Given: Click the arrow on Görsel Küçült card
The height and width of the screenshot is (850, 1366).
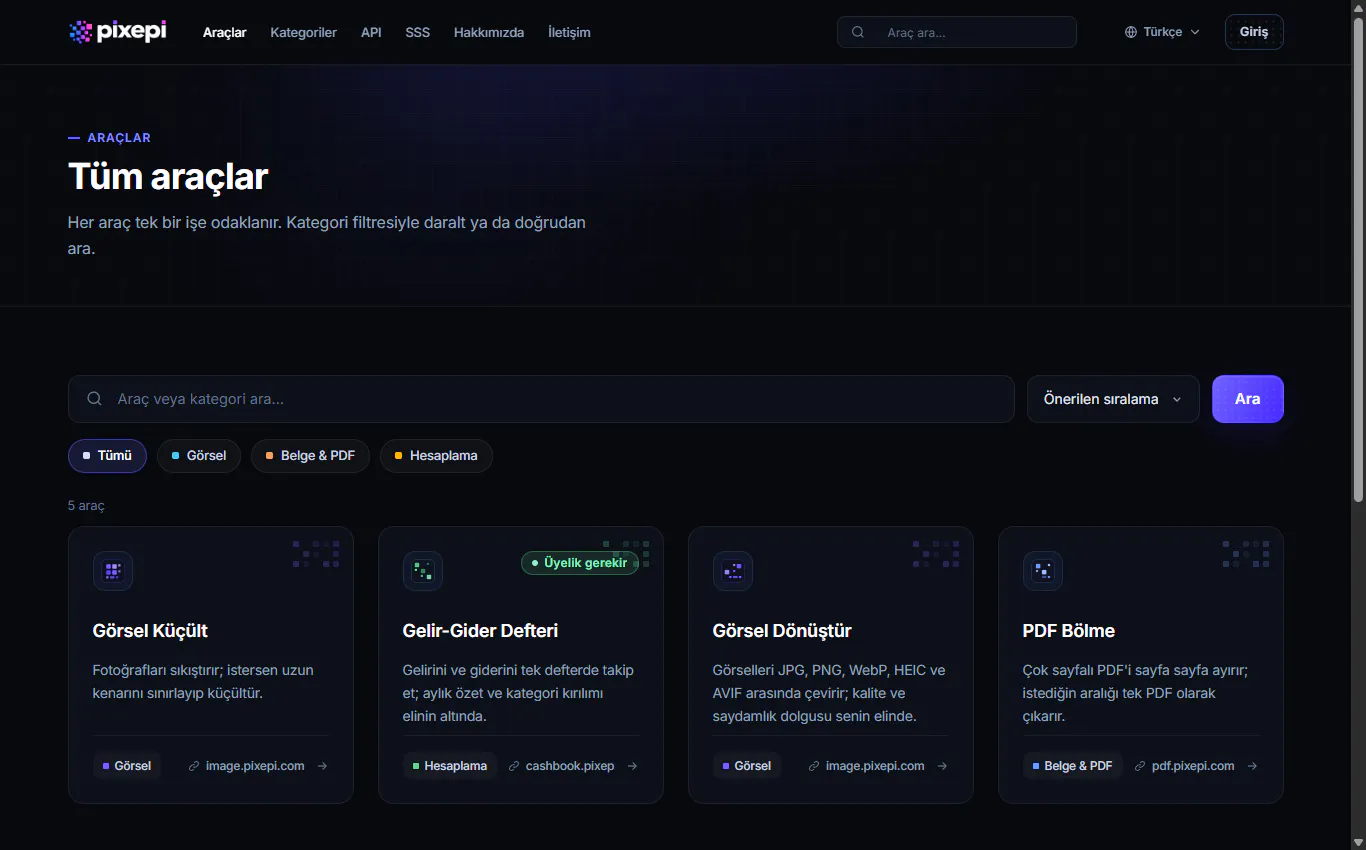Looking at the screenshot, I should (x=322, y=766).
